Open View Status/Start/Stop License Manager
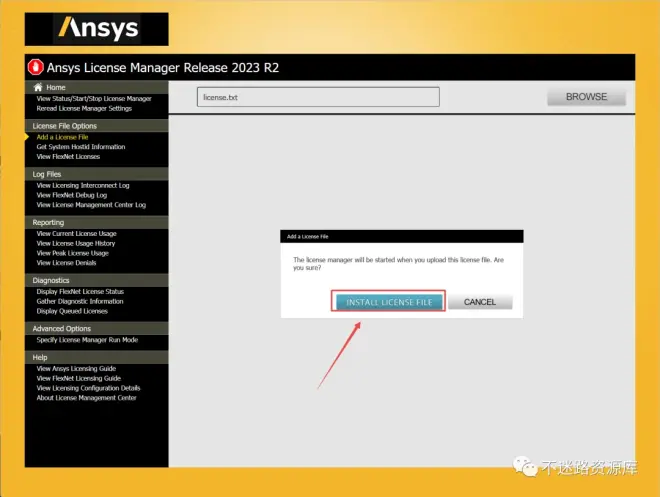This screenshot has height=497, width=660. pyautogui.click(x=94, y=98)
